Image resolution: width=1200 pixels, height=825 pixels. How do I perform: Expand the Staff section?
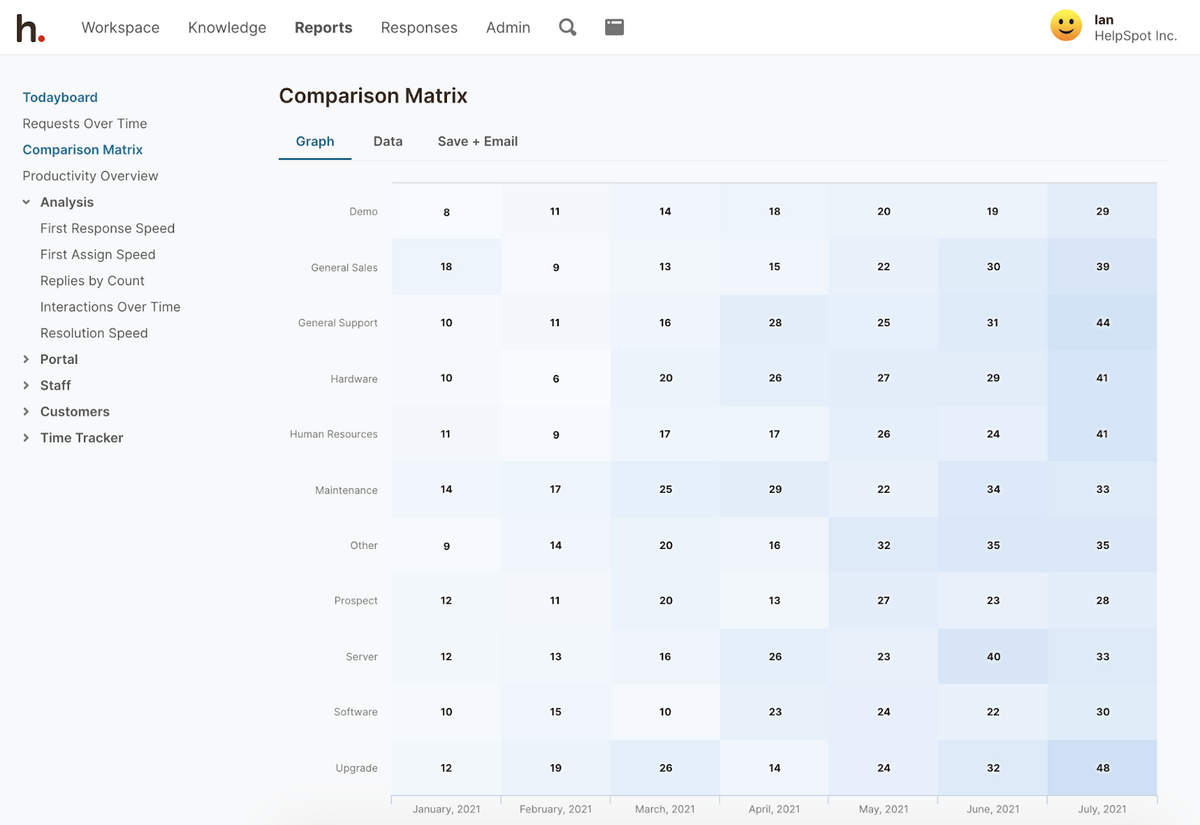pos(27,385)
